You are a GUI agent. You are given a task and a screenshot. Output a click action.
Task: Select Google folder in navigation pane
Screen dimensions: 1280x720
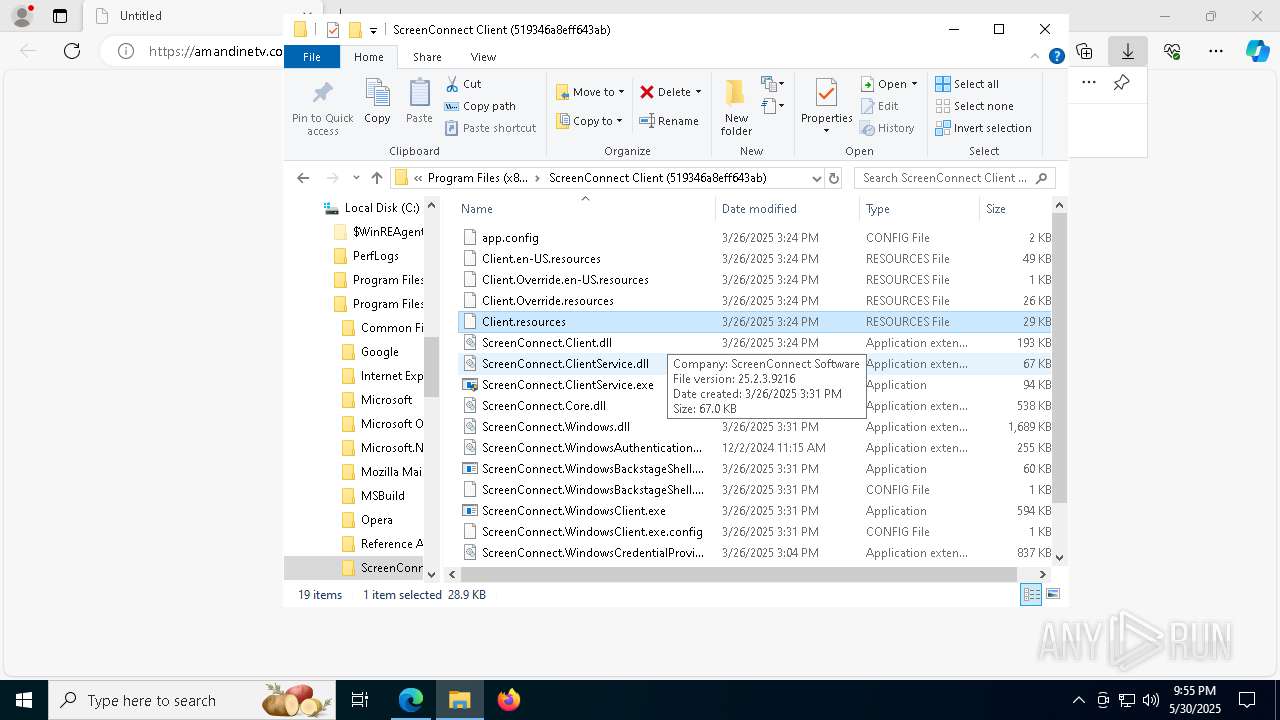coord(369,352)
